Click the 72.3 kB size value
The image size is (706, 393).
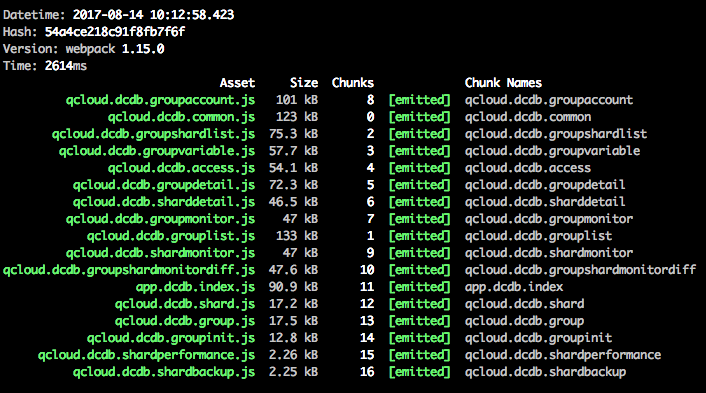coord(294,185)
